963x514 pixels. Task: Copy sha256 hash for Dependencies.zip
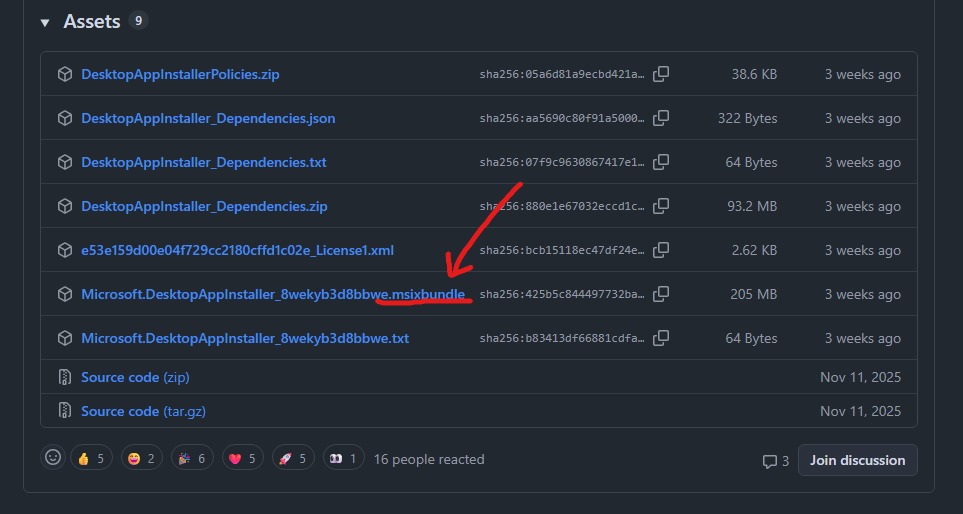tap(661, 206)
